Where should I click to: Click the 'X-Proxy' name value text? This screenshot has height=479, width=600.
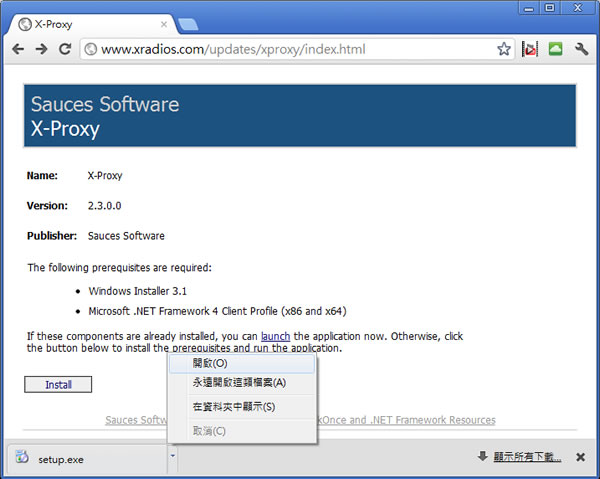point(105,176)
